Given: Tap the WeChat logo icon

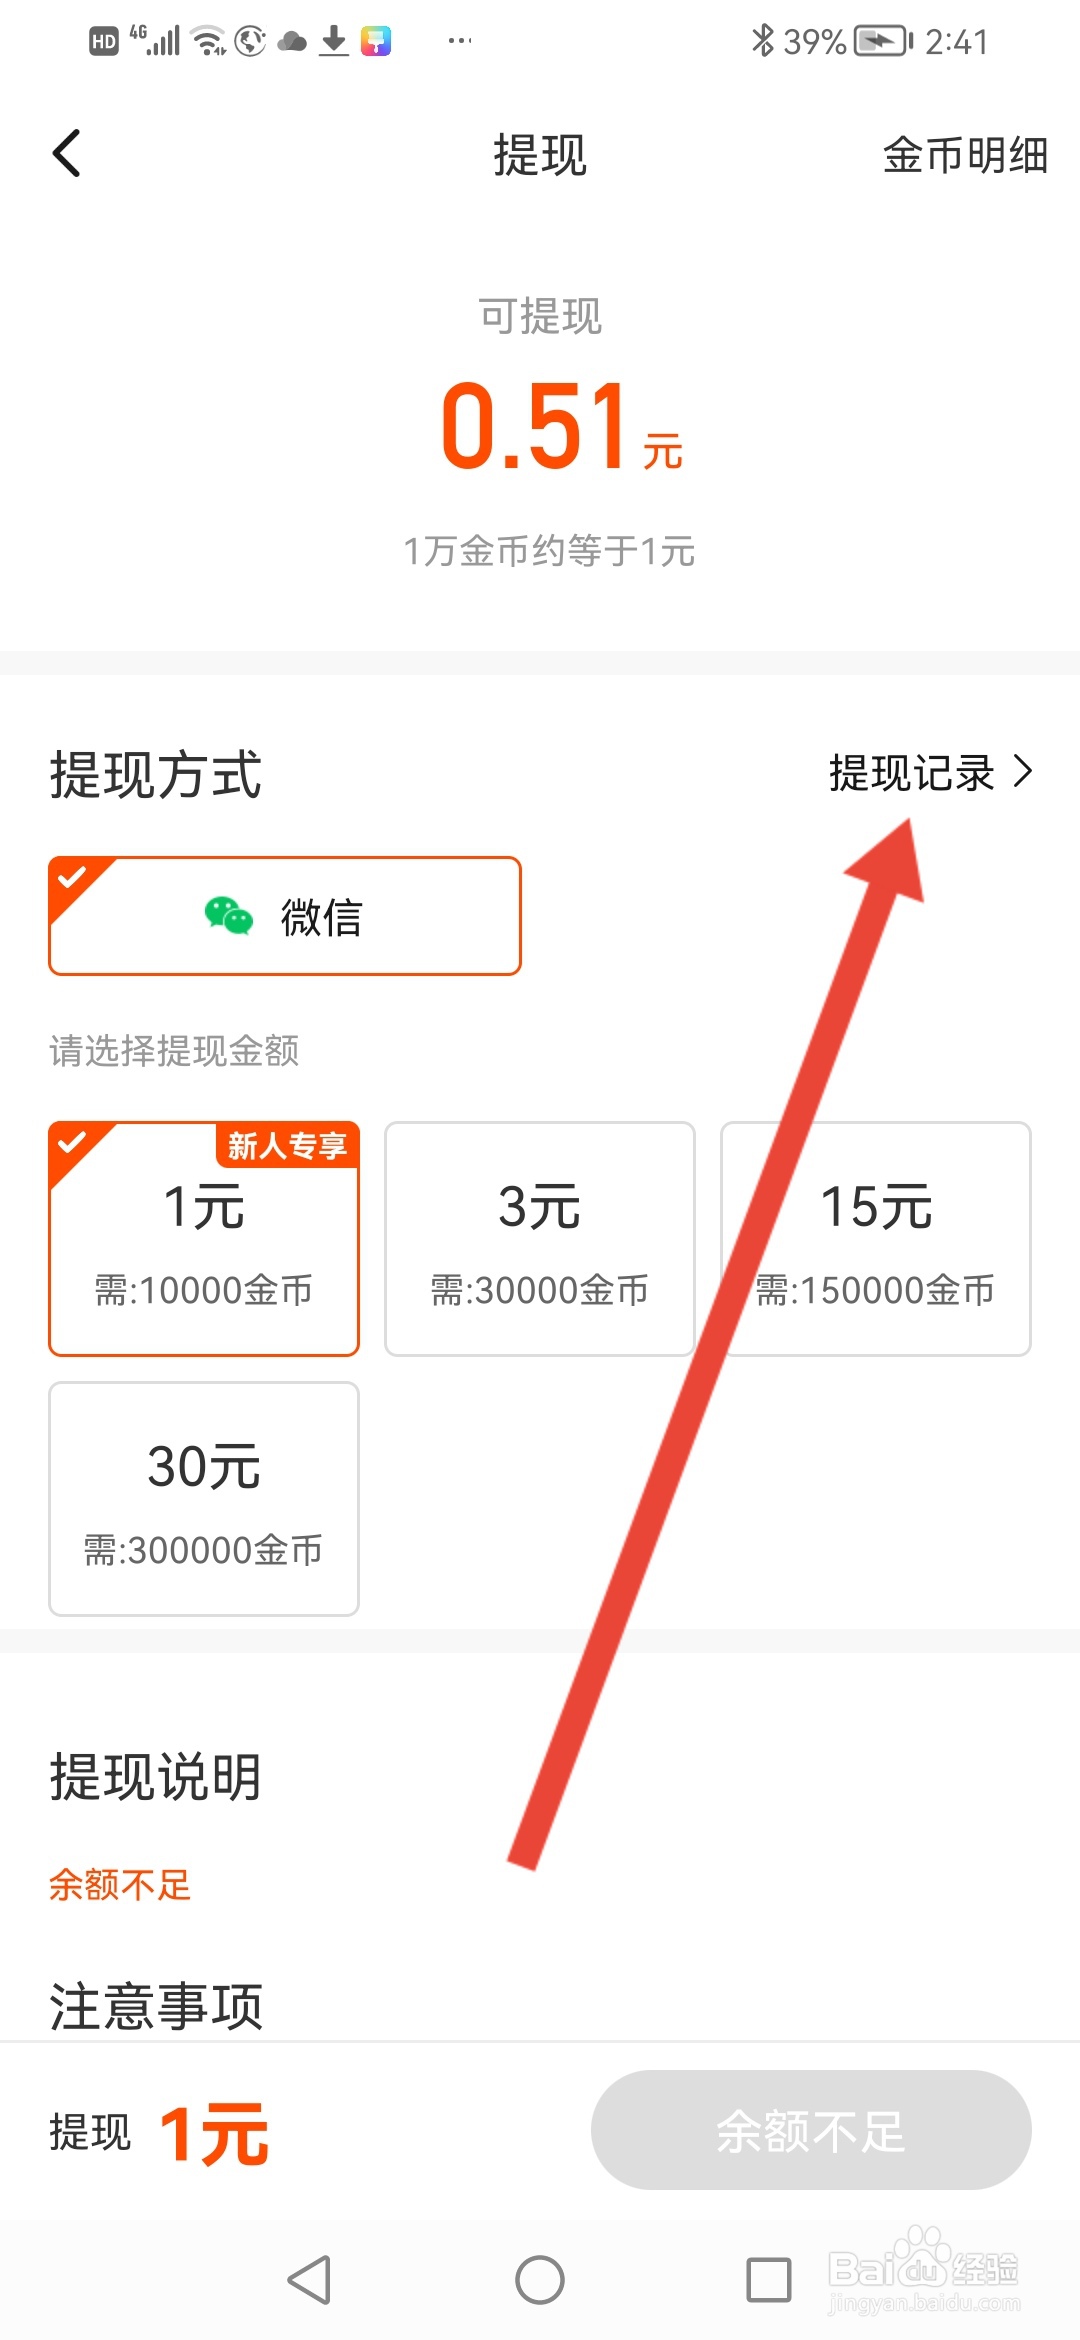Looking at the screenshot, I should 228,916.
